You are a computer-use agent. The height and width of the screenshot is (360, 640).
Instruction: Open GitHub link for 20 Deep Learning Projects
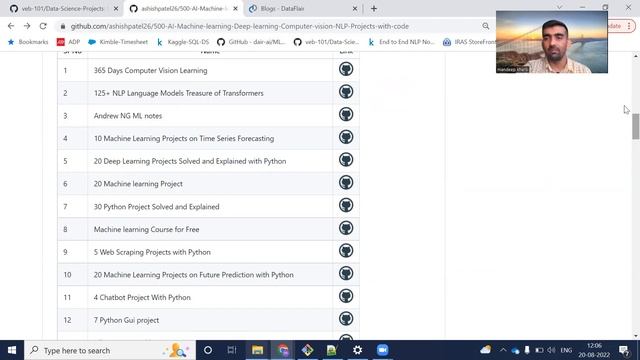[346, 160]
